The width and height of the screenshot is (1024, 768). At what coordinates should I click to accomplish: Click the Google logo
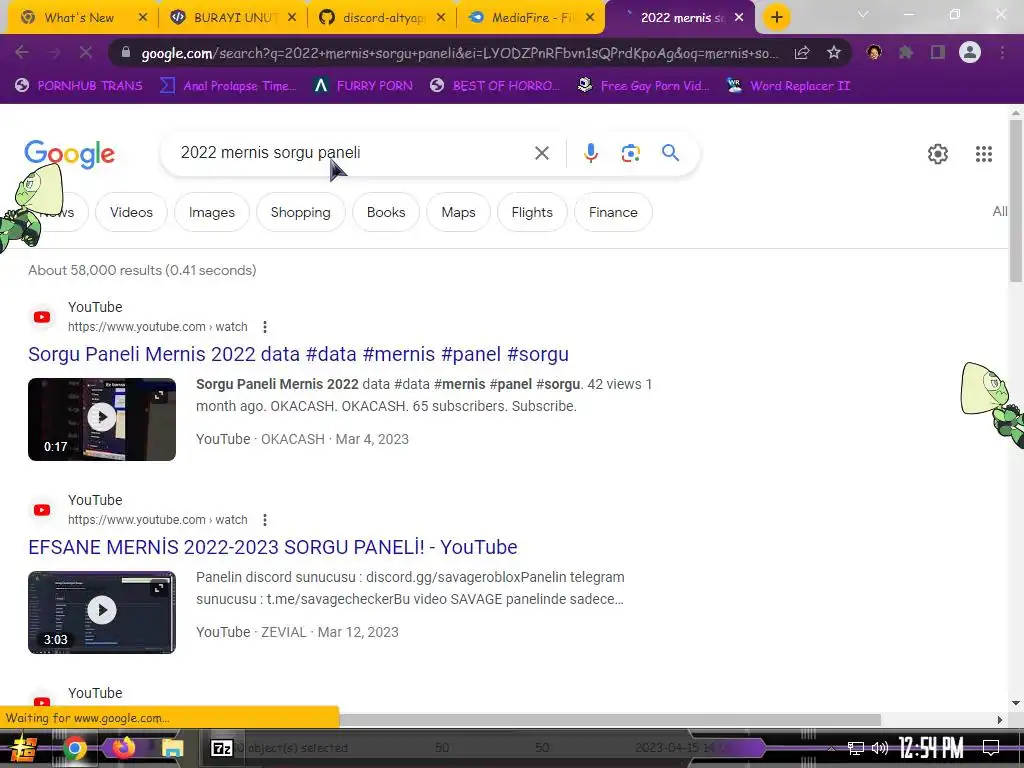coord(69,154)
